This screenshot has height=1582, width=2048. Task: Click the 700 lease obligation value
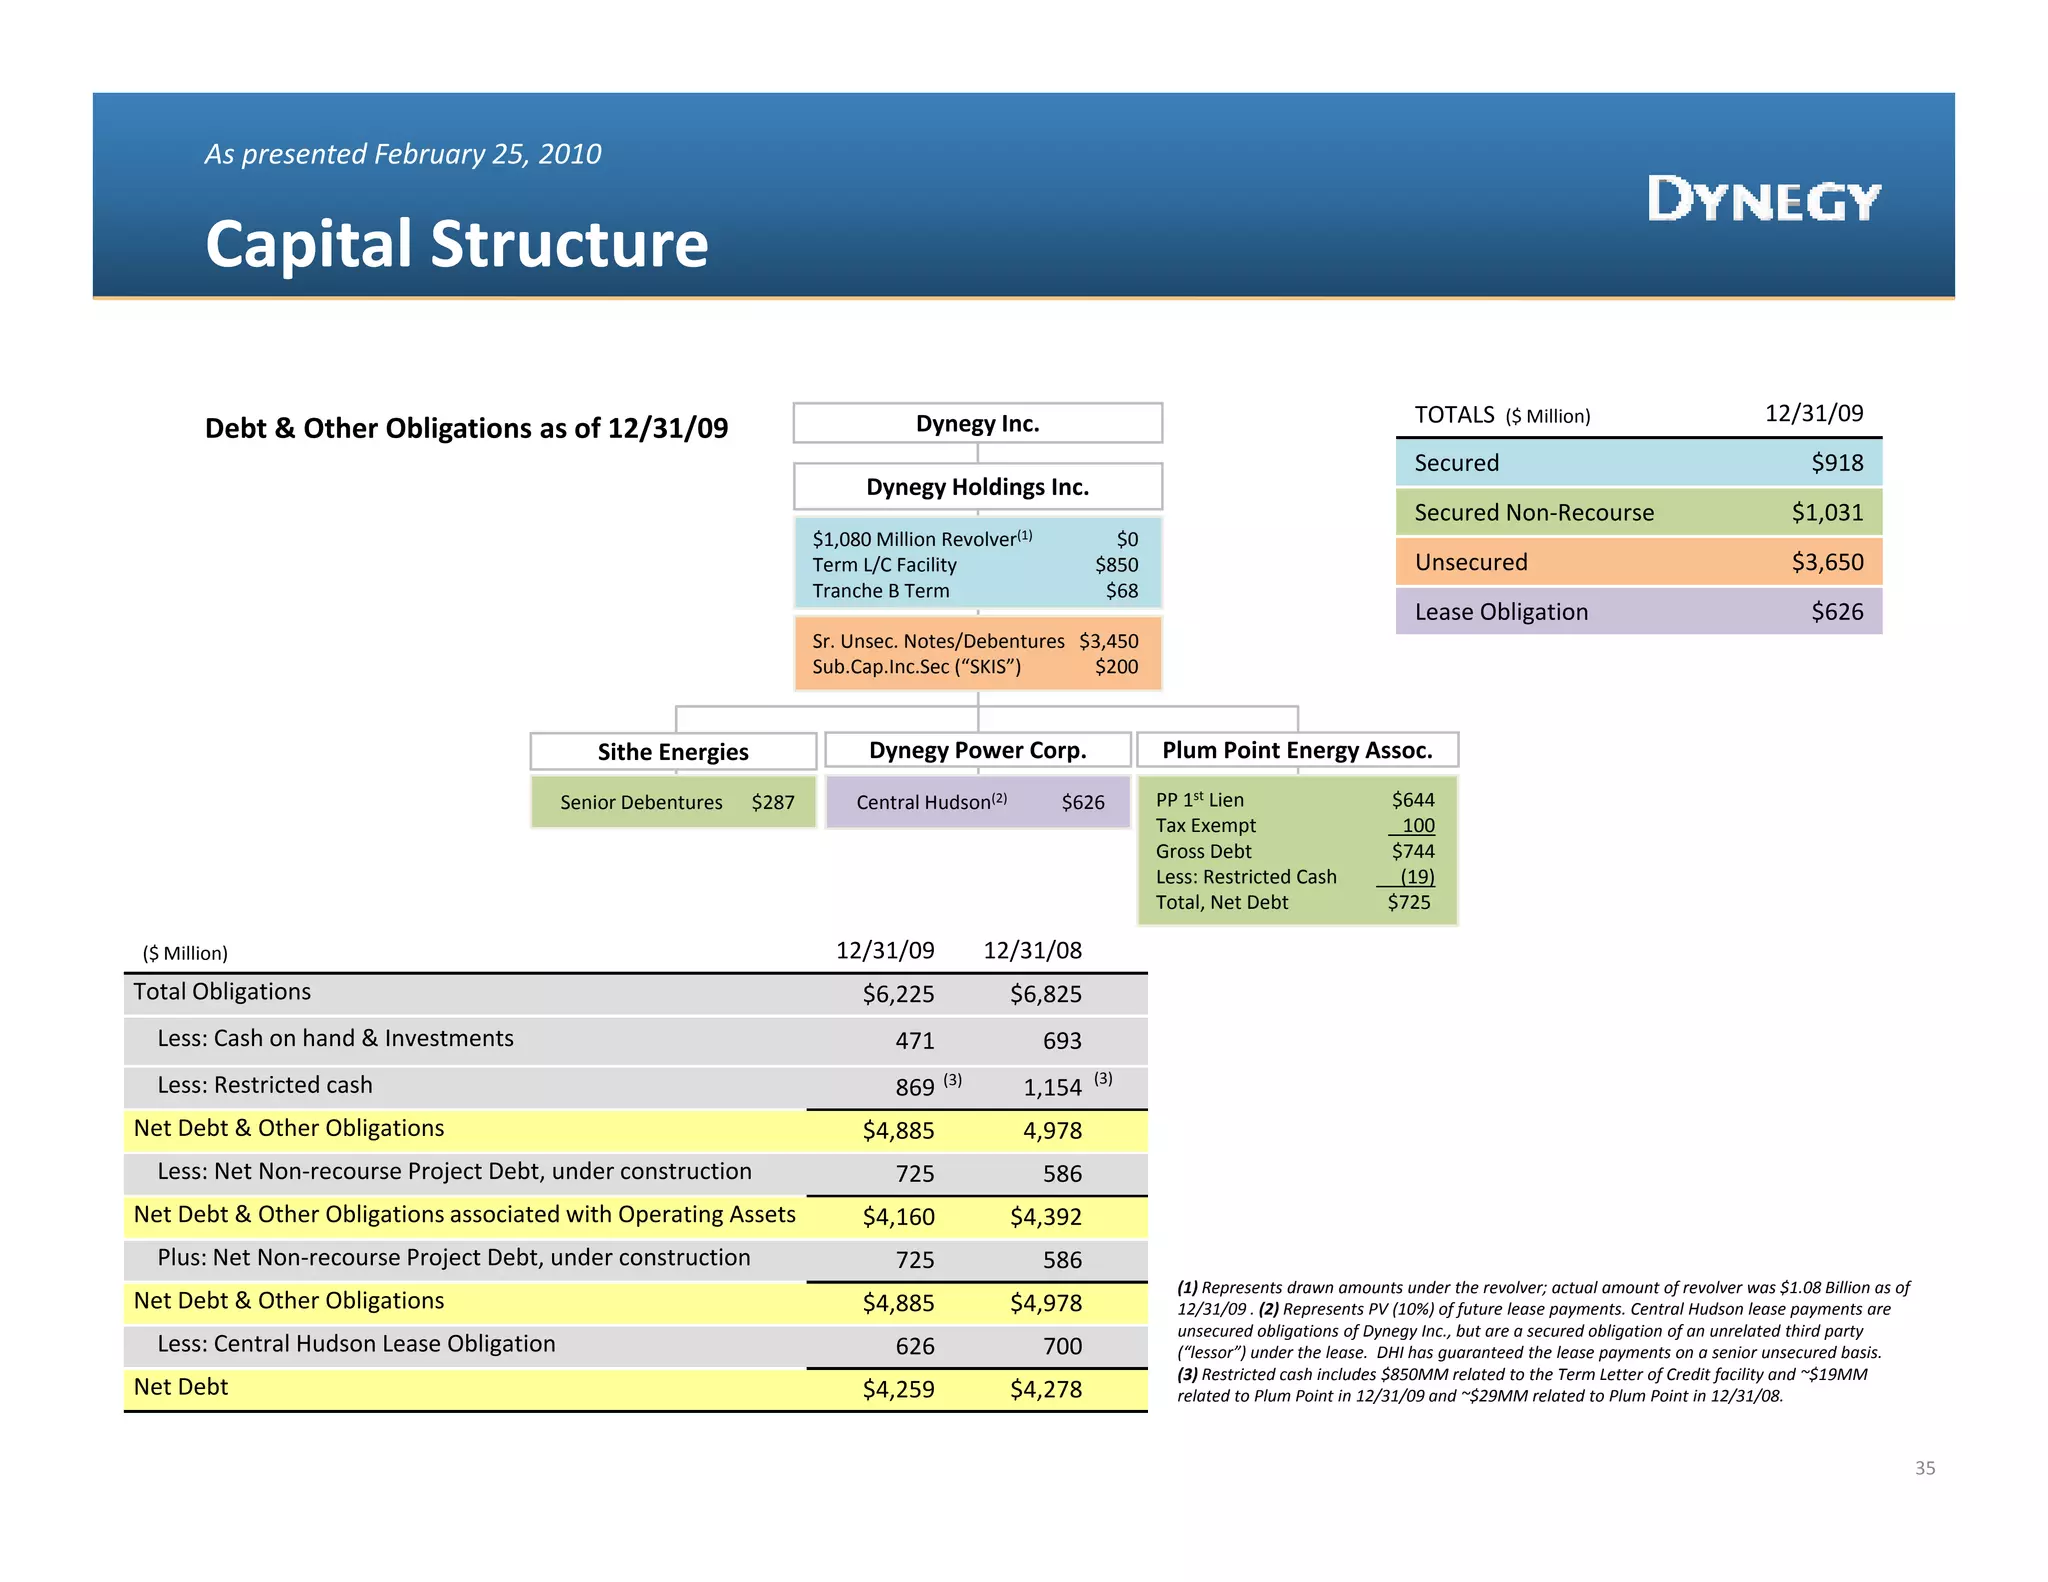pyautogui.click(x=1062, y=1346)
